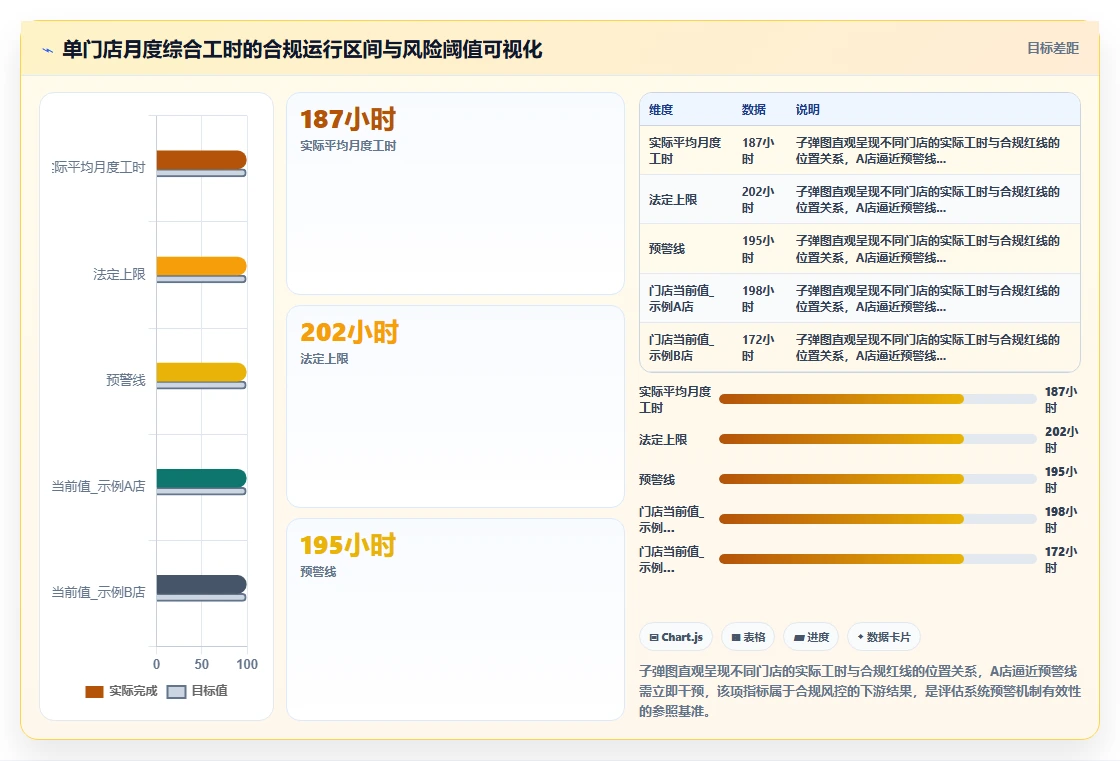Click the orange 法定上限 chart bar
The height and width of the screenshot is (761, 1120).
point(201,266)
